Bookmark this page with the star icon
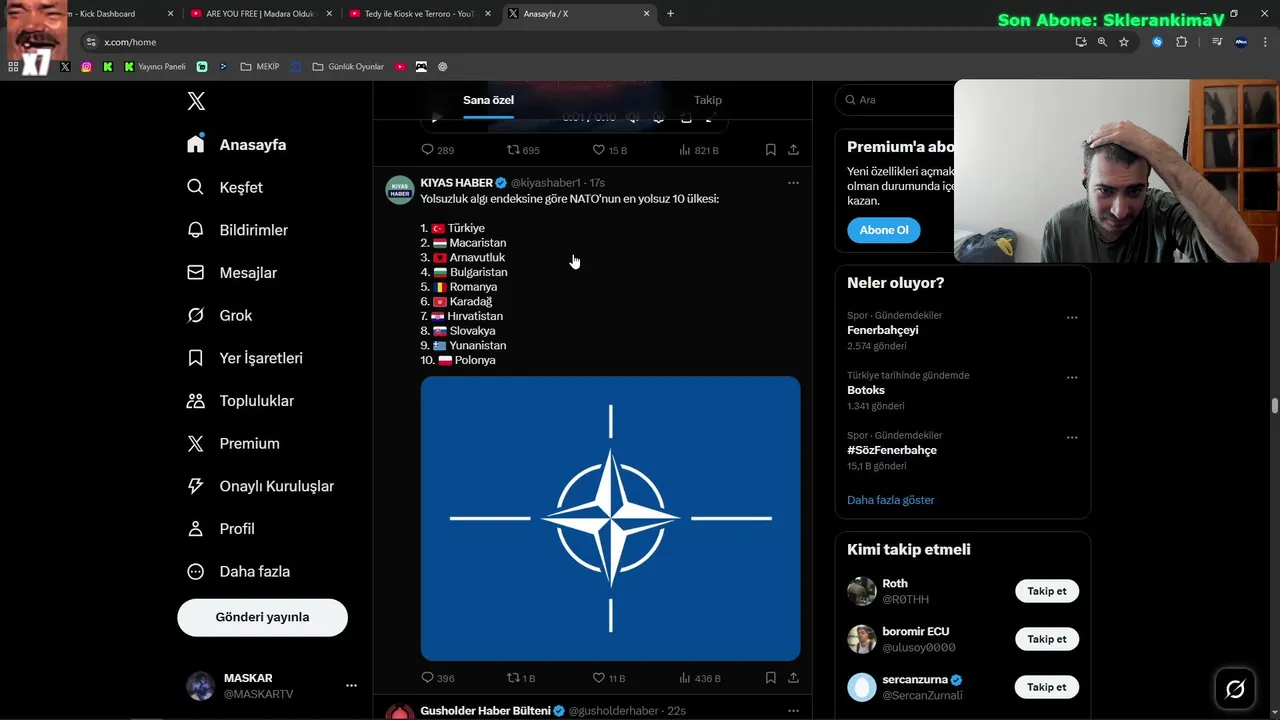 pos(1124,42)
